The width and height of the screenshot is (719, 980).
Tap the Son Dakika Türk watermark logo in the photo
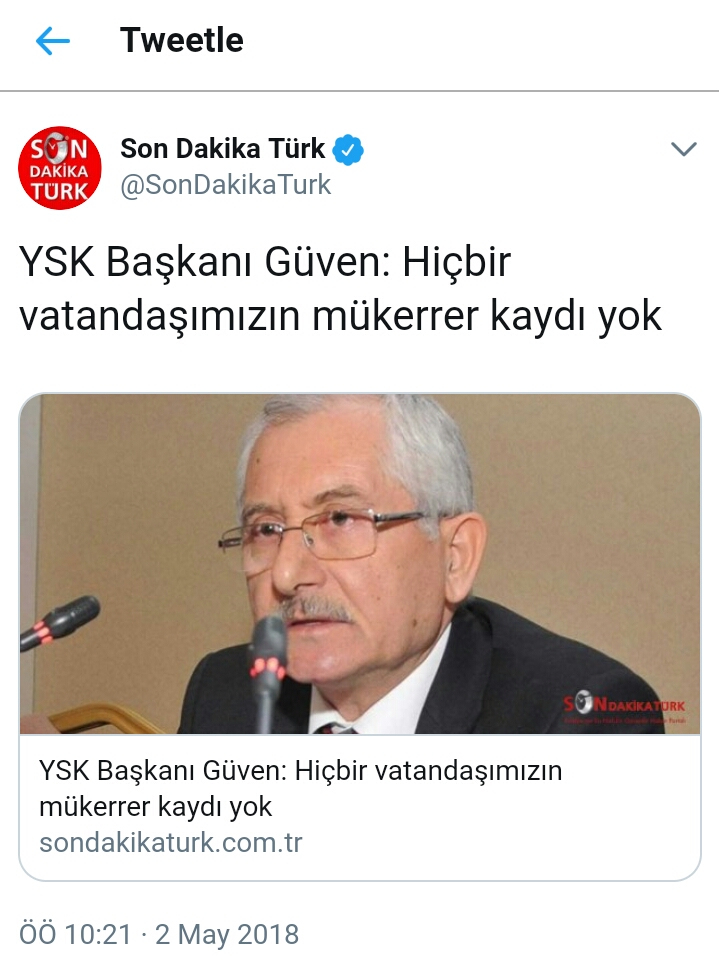[624, 708]
